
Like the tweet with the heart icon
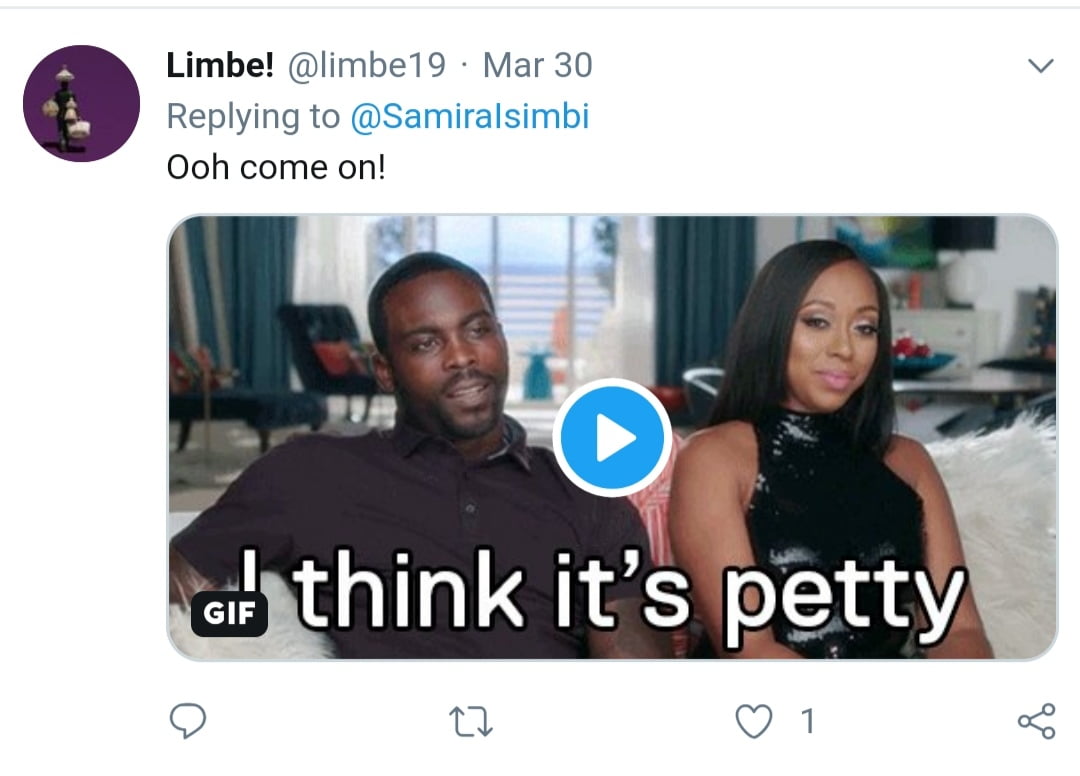[x=755, y=721]
